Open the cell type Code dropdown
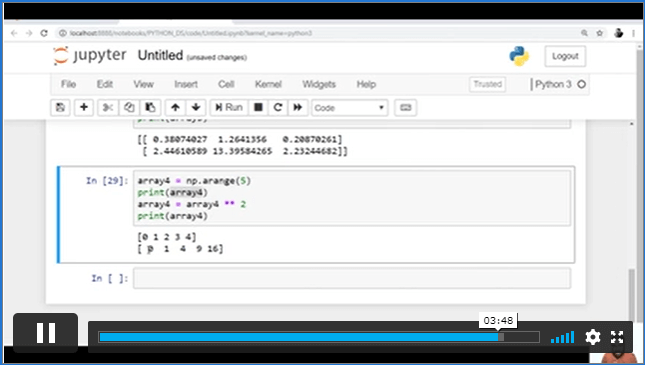The height and width of the screenshot is (365, 645). (x=350, y=108)
